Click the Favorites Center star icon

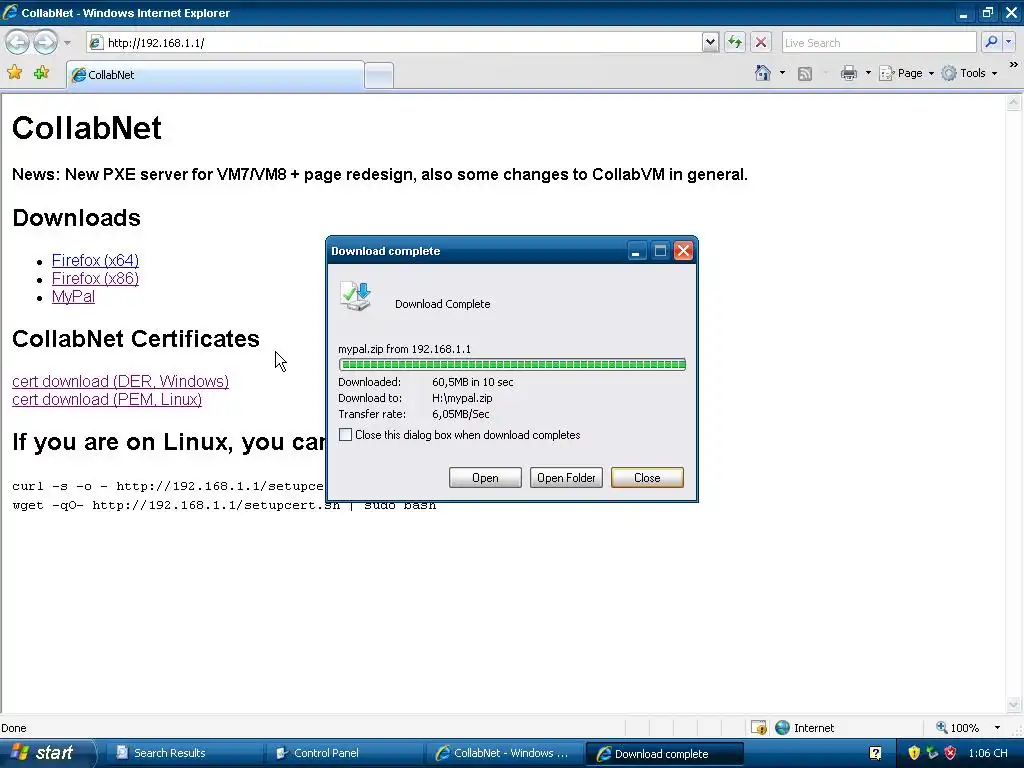pyautogui.click(x=14, y=72)
